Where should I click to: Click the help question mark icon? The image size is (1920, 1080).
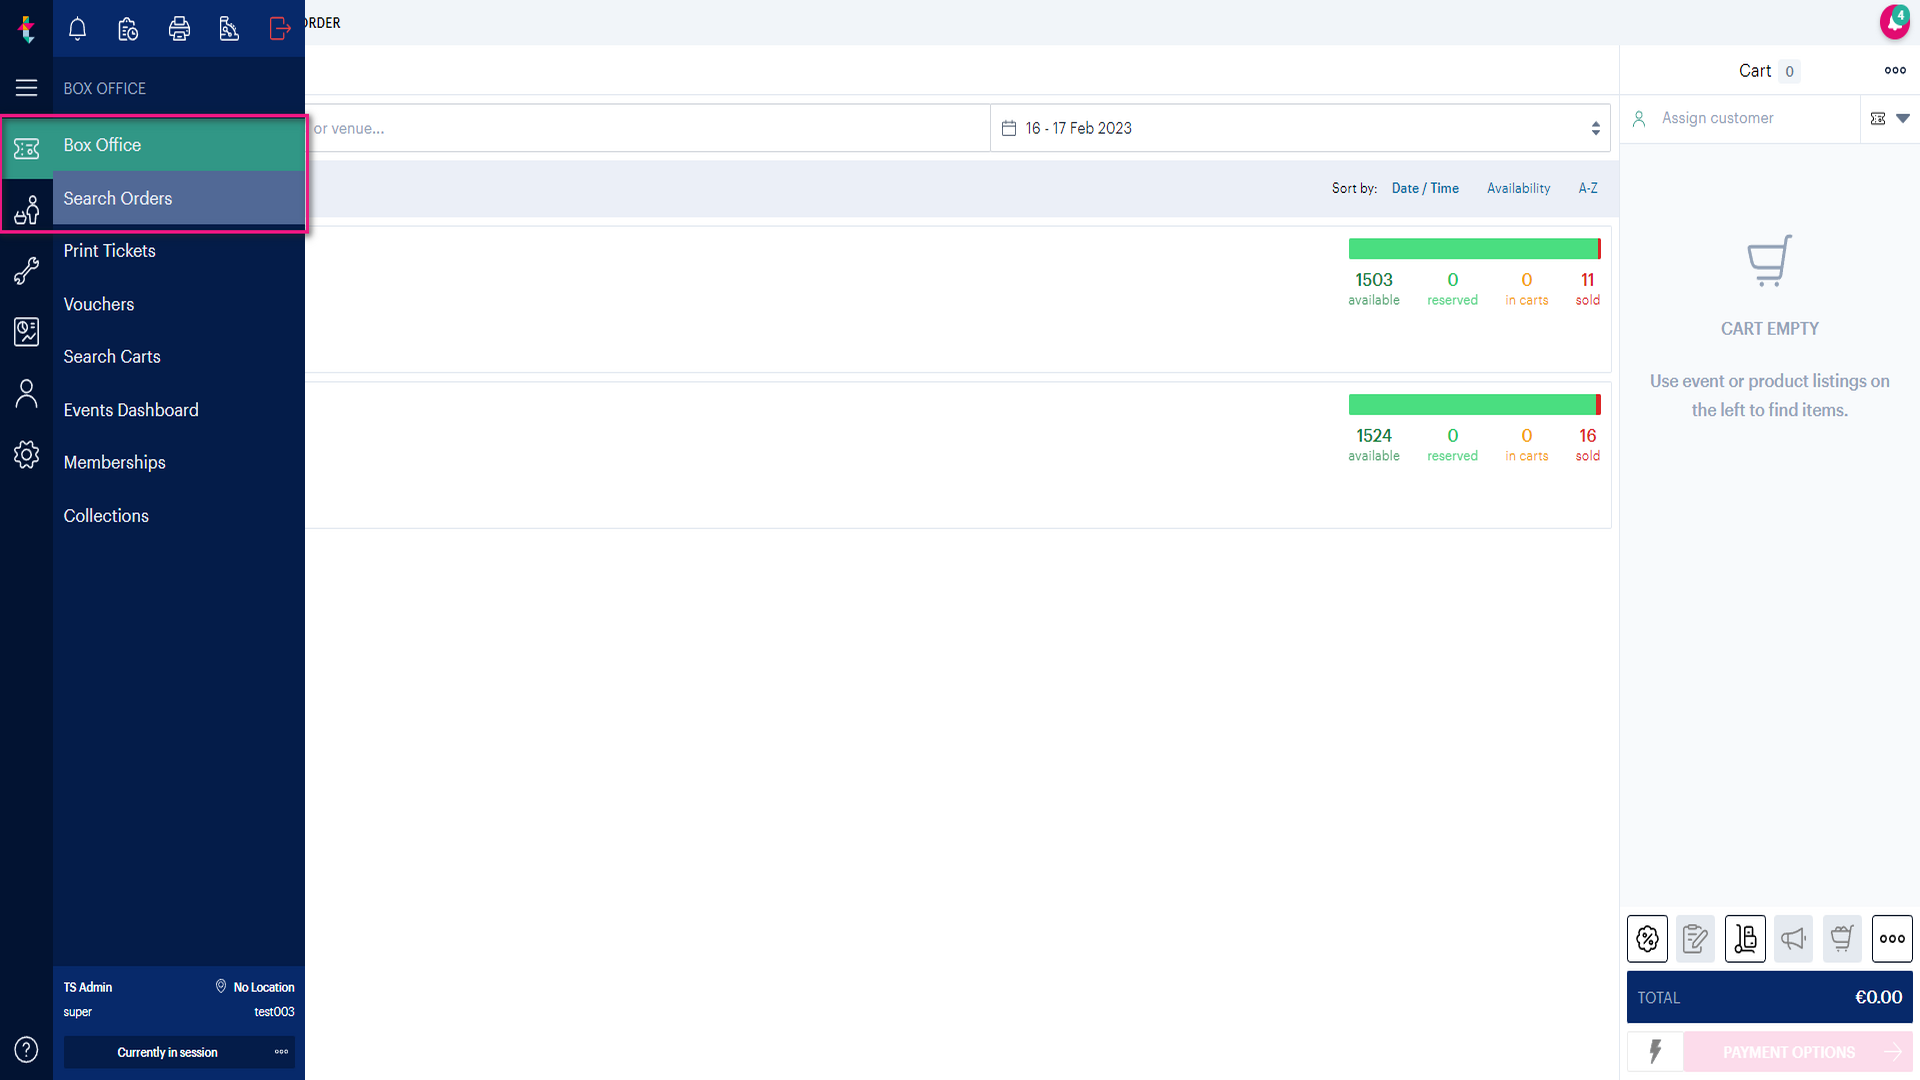pos(27,1050)
